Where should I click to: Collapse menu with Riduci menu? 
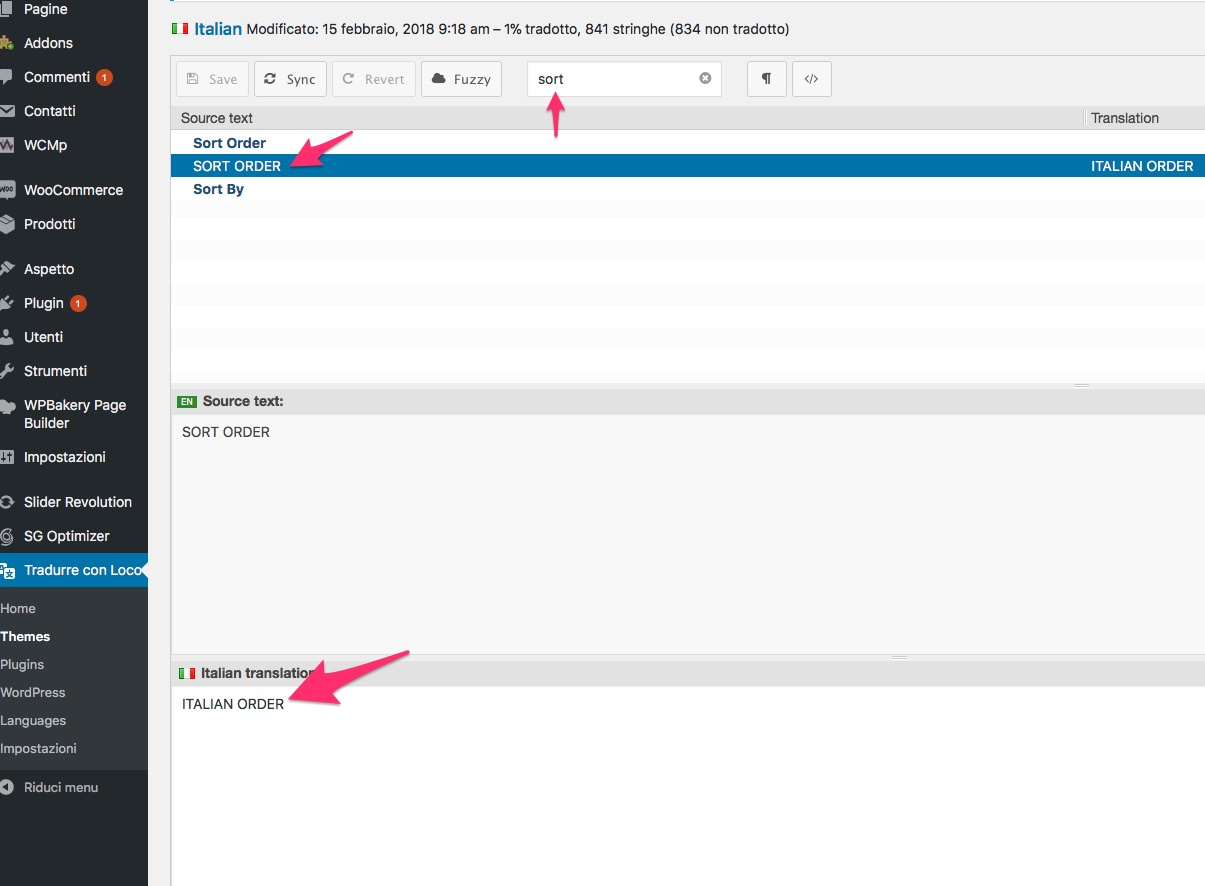60,787
